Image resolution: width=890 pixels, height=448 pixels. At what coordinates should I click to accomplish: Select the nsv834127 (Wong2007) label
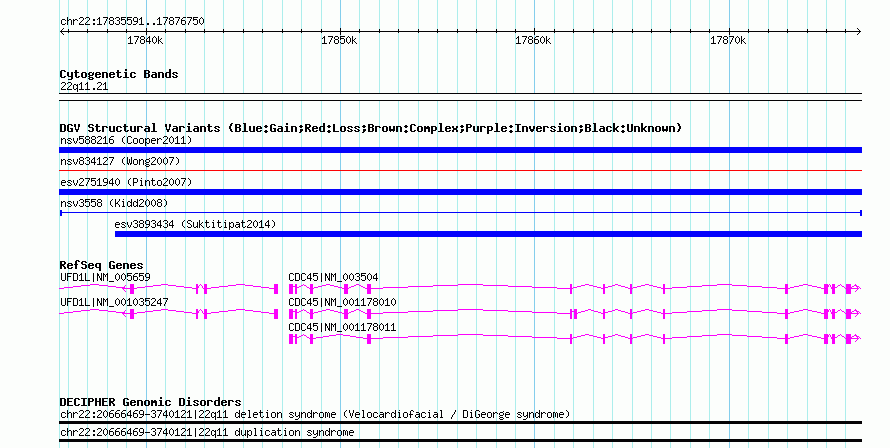click(120, 161)
